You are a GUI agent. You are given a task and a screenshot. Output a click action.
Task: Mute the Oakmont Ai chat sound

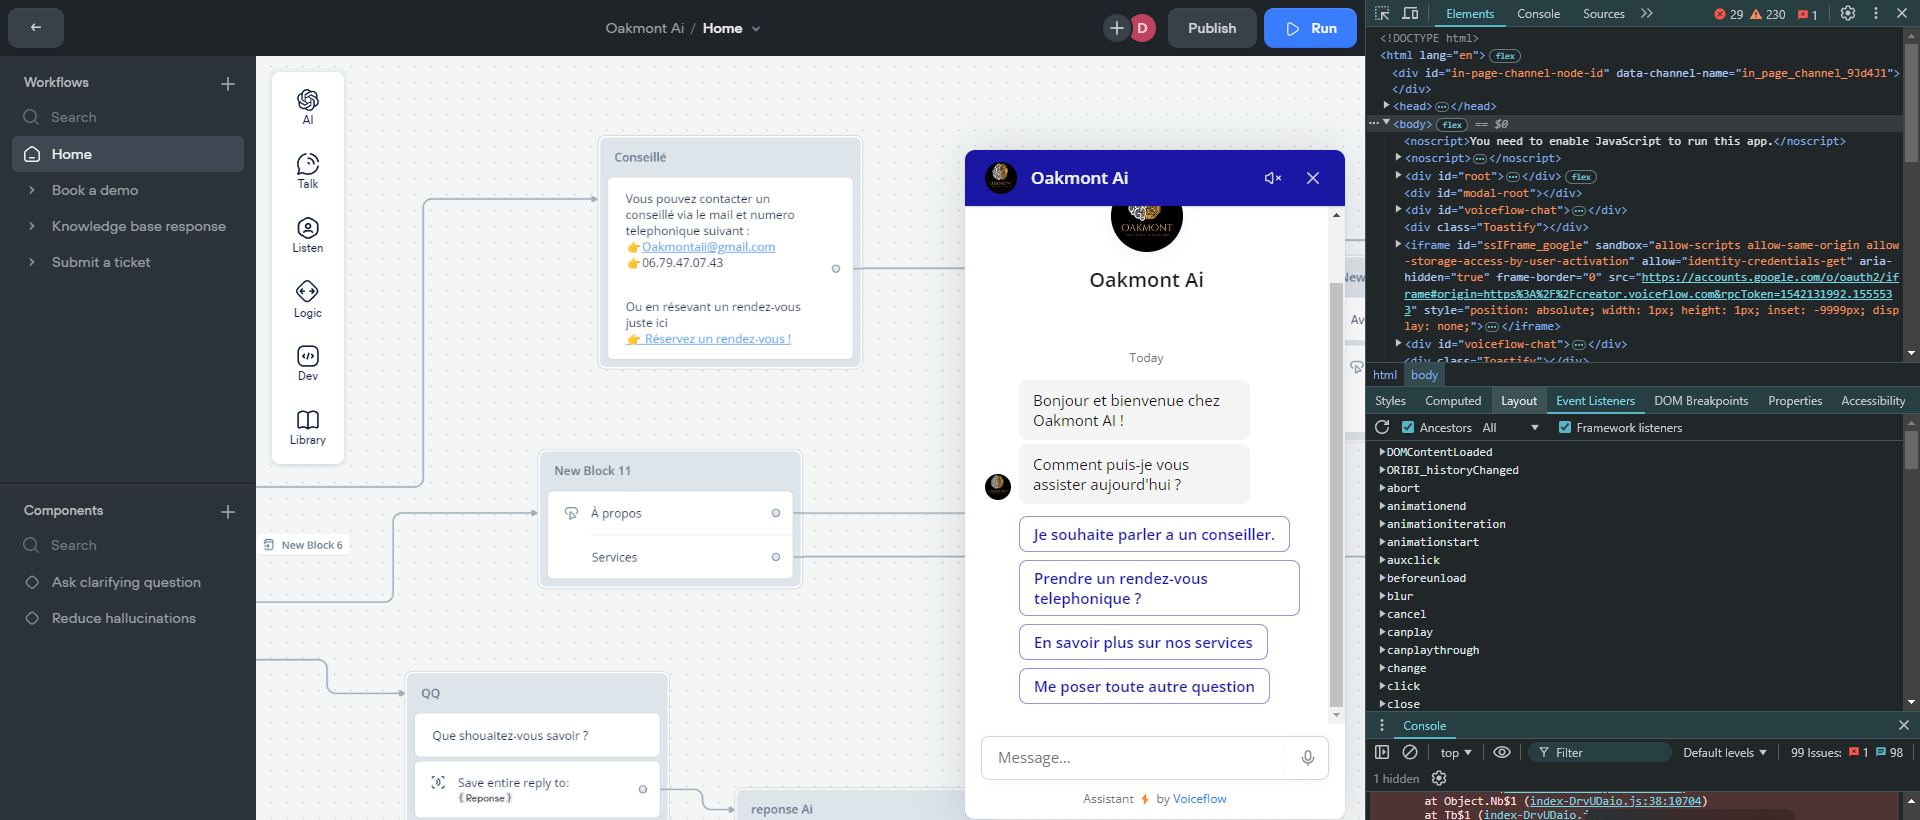click(1272, 178)
